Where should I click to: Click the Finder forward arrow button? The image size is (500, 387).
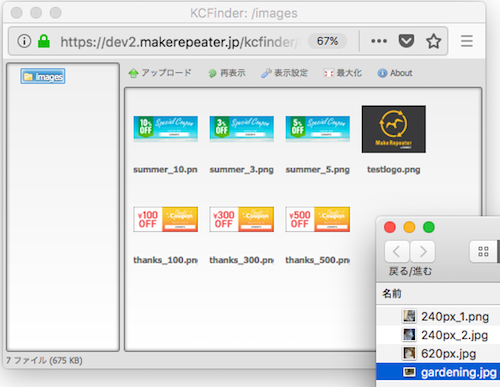(423, 251)
